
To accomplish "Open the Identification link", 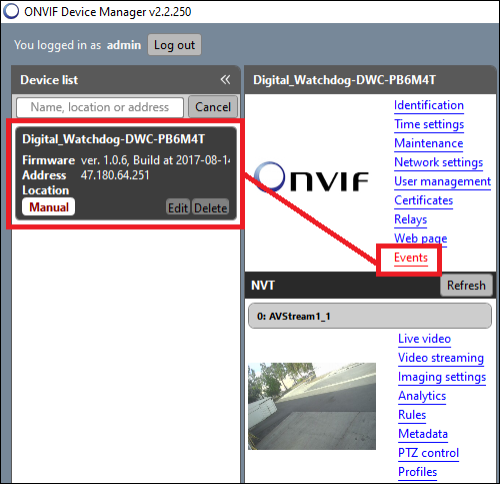I will 429,105.
